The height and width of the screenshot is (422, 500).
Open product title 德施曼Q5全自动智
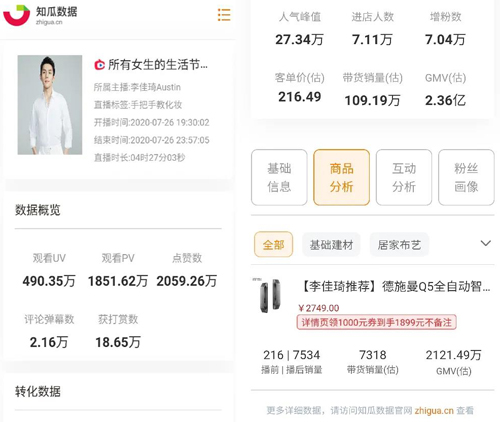396,286
